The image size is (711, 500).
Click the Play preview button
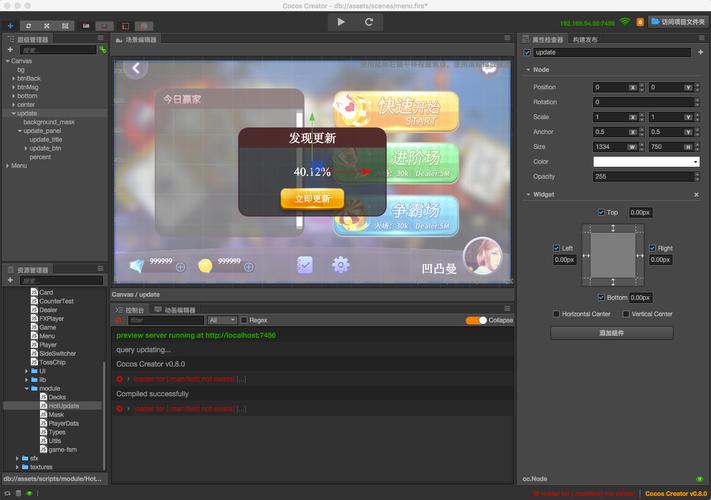341,21
